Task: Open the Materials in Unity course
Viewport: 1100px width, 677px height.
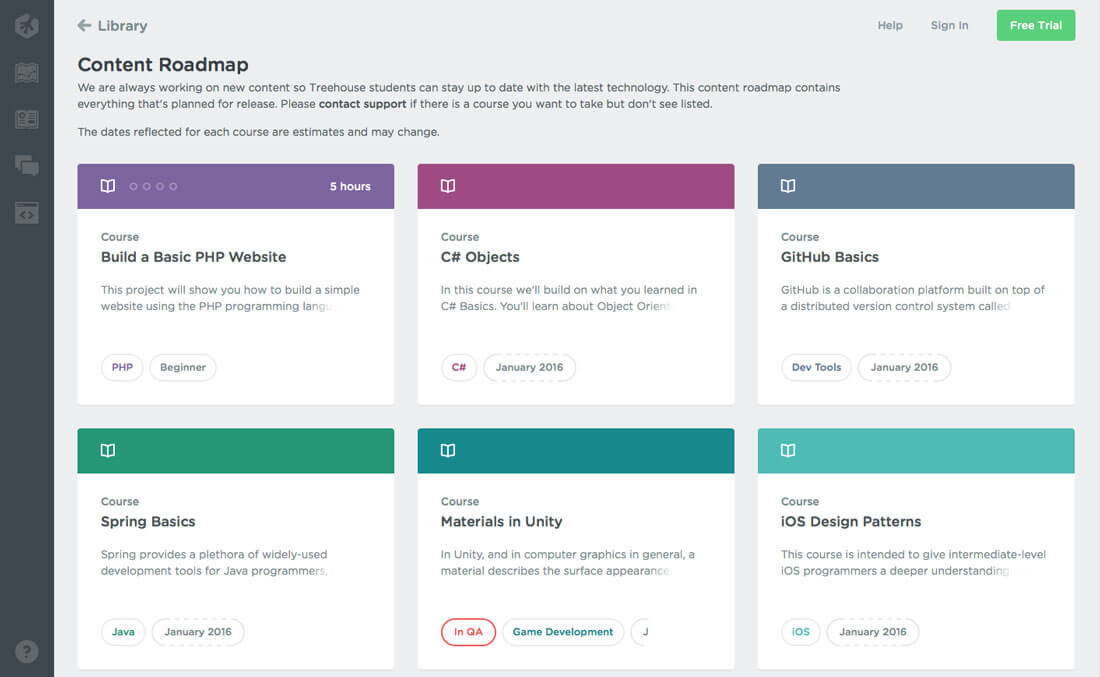Action: 501,521
